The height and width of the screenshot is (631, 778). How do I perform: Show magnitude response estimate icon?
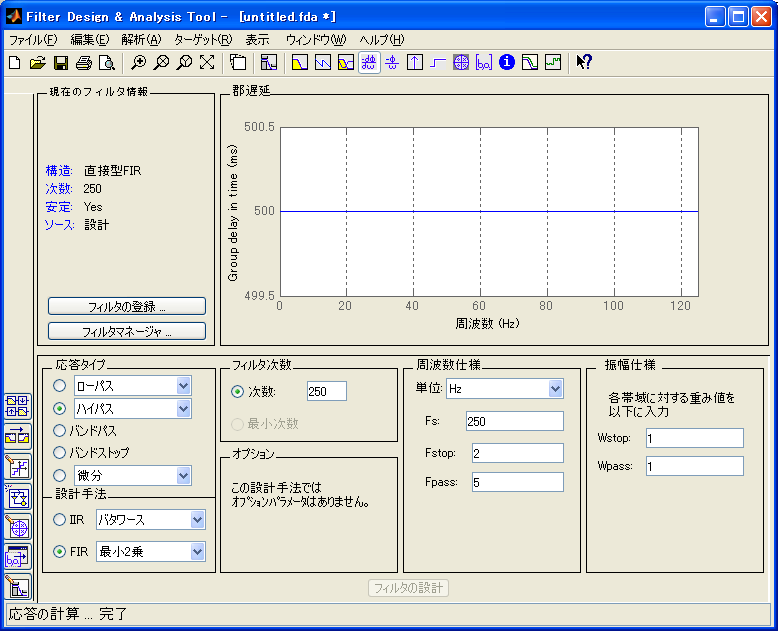(530, 63)
